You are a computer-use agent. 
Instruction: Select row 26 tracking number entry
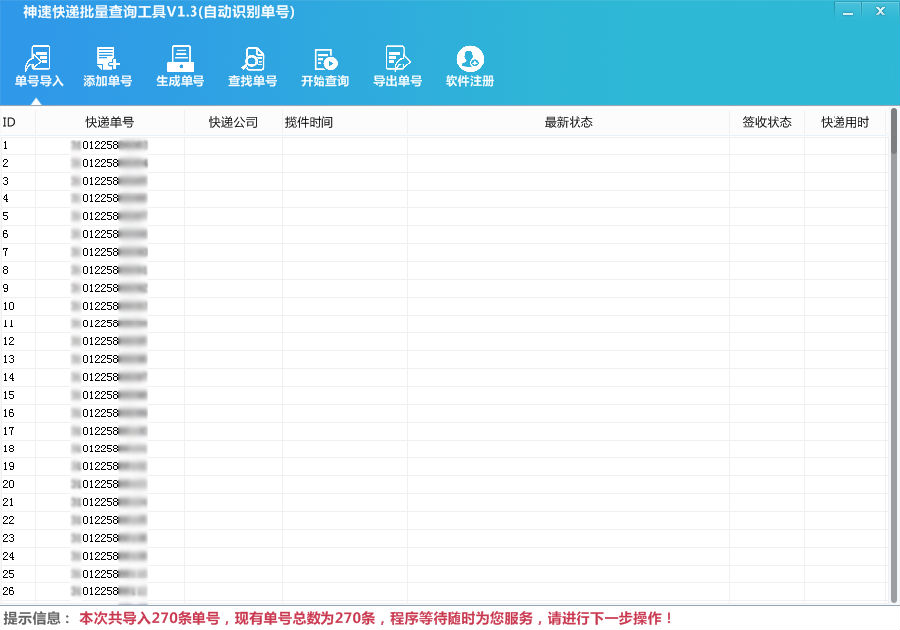click(109, 591)
